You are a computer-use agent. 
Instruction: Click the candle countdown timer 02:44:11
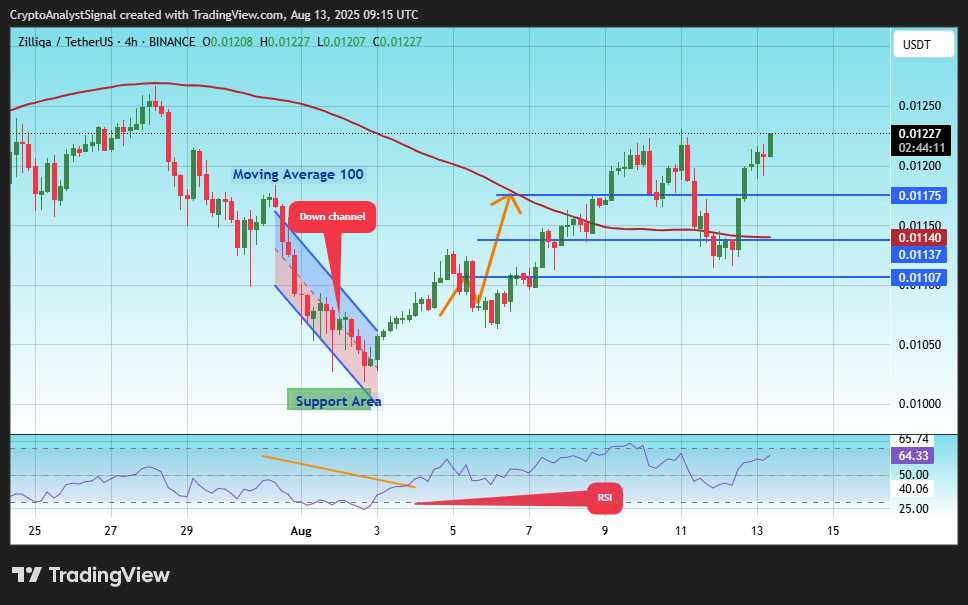click(921, 148)
